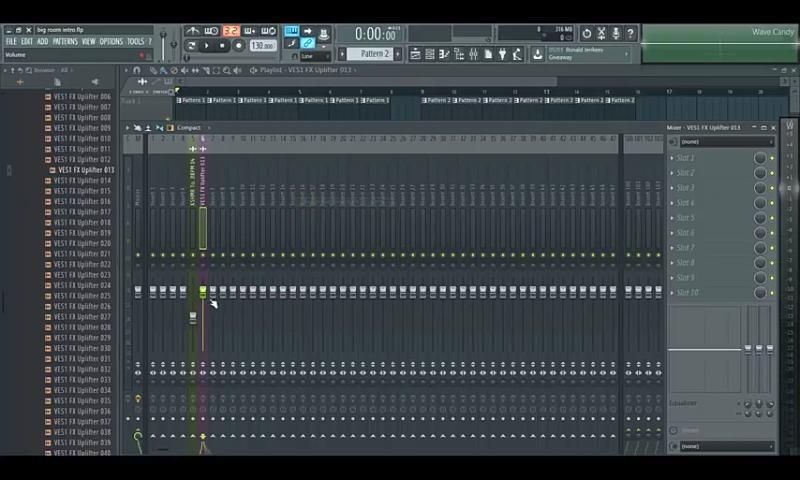
Task: Toggle the Slot 3 enable LED
Action: click(772, 188)
